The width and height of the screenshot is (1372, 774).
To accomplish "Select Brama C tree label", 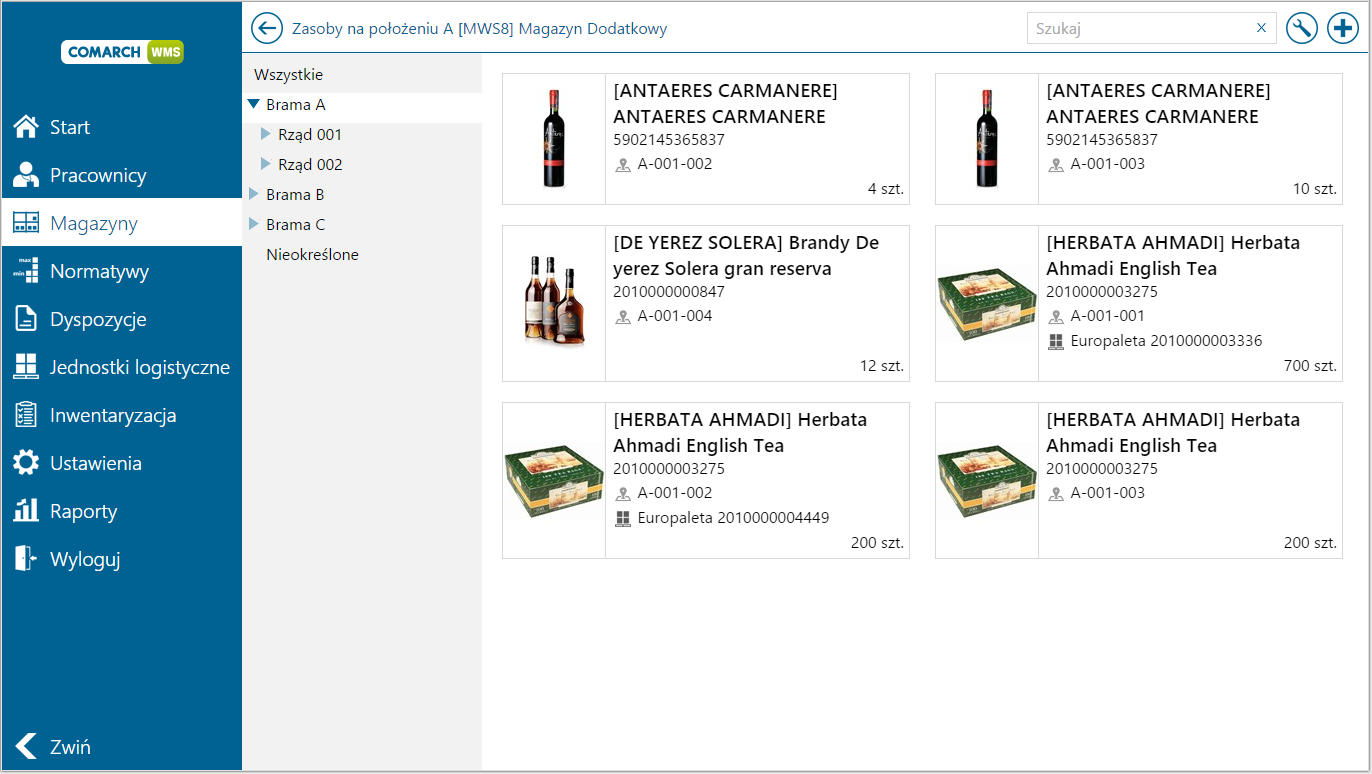I will pos(295,224).
